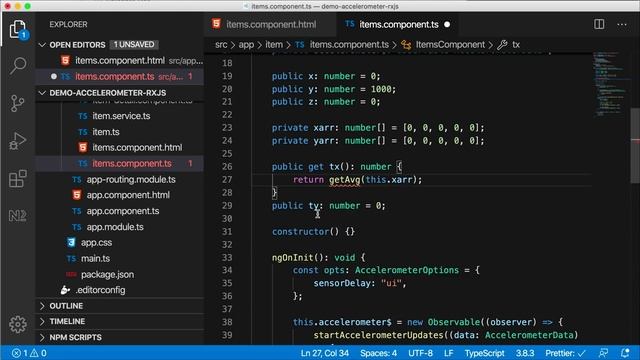Click the editor vertical scrollbar thumb
Image resolution: width=640 pixels, height=360 pixels.
point(635,146)
